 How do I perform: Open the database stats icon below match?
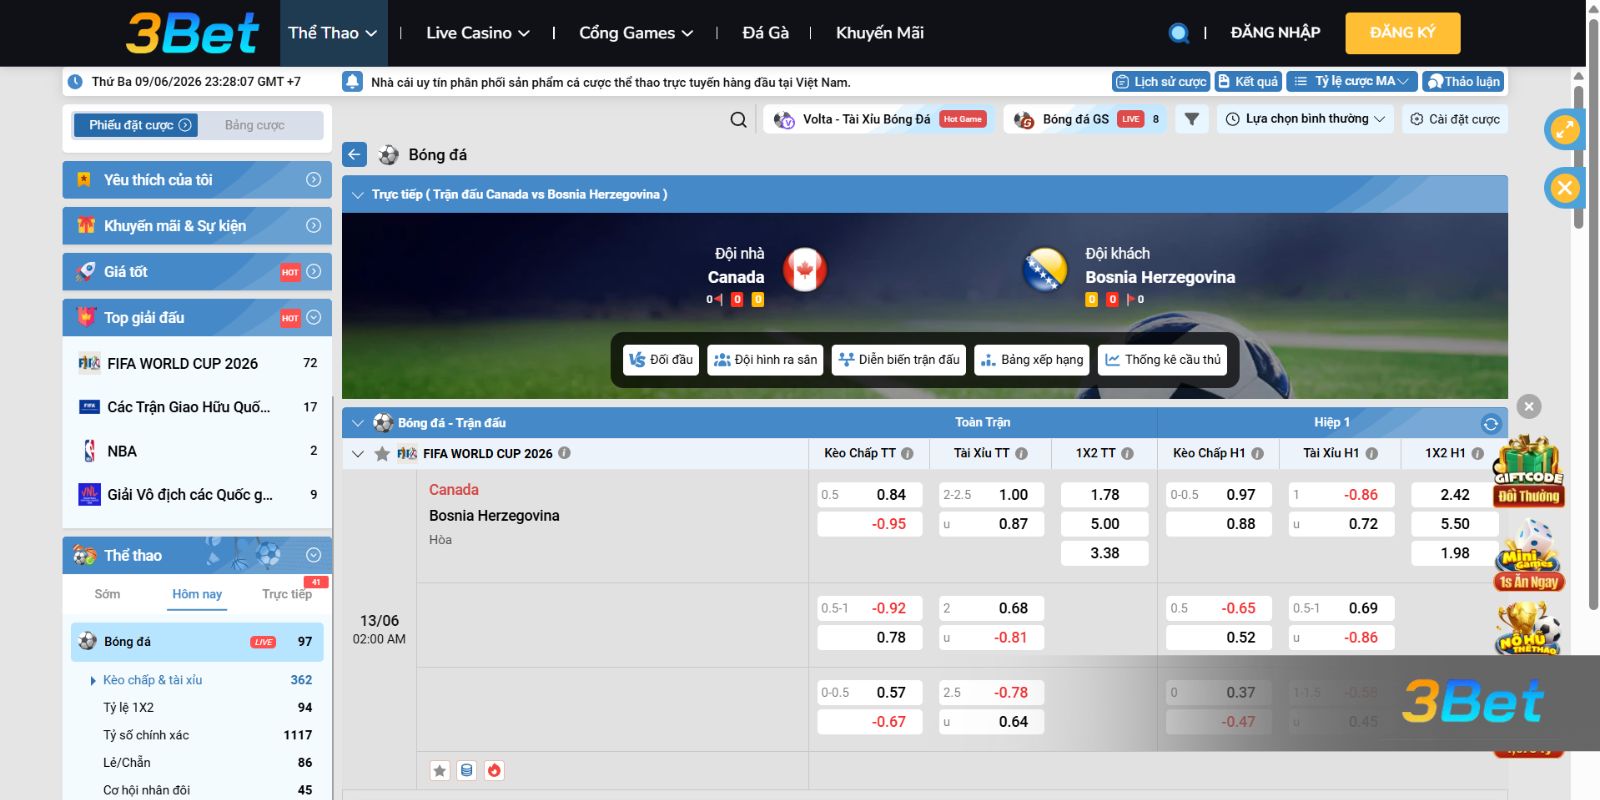tap(466, 770)
